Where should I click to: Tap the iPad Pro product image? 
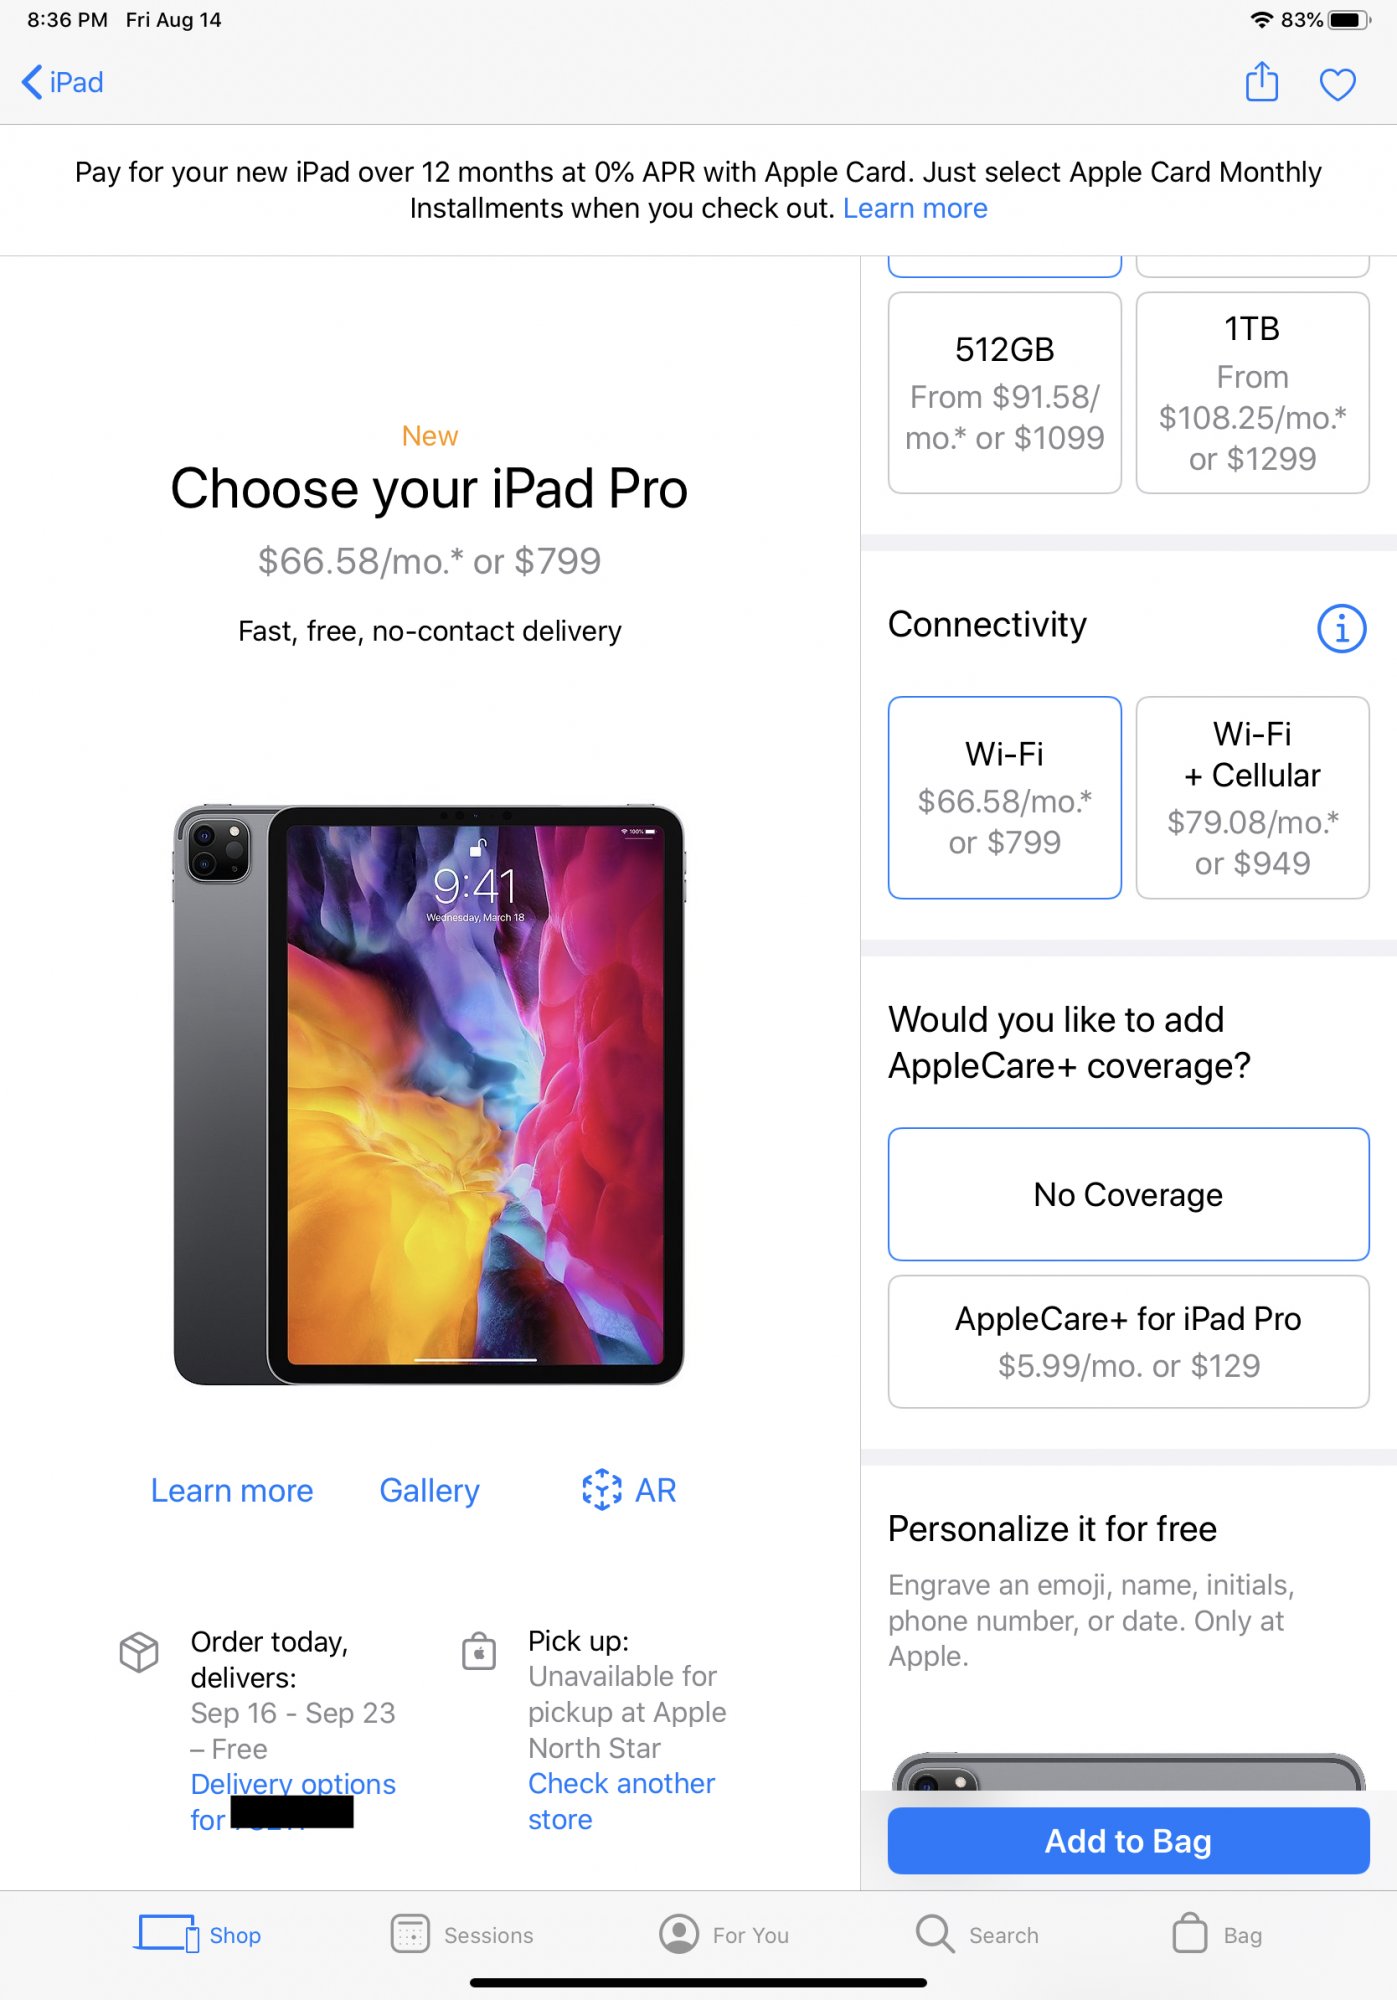(x=429, y=1095)
